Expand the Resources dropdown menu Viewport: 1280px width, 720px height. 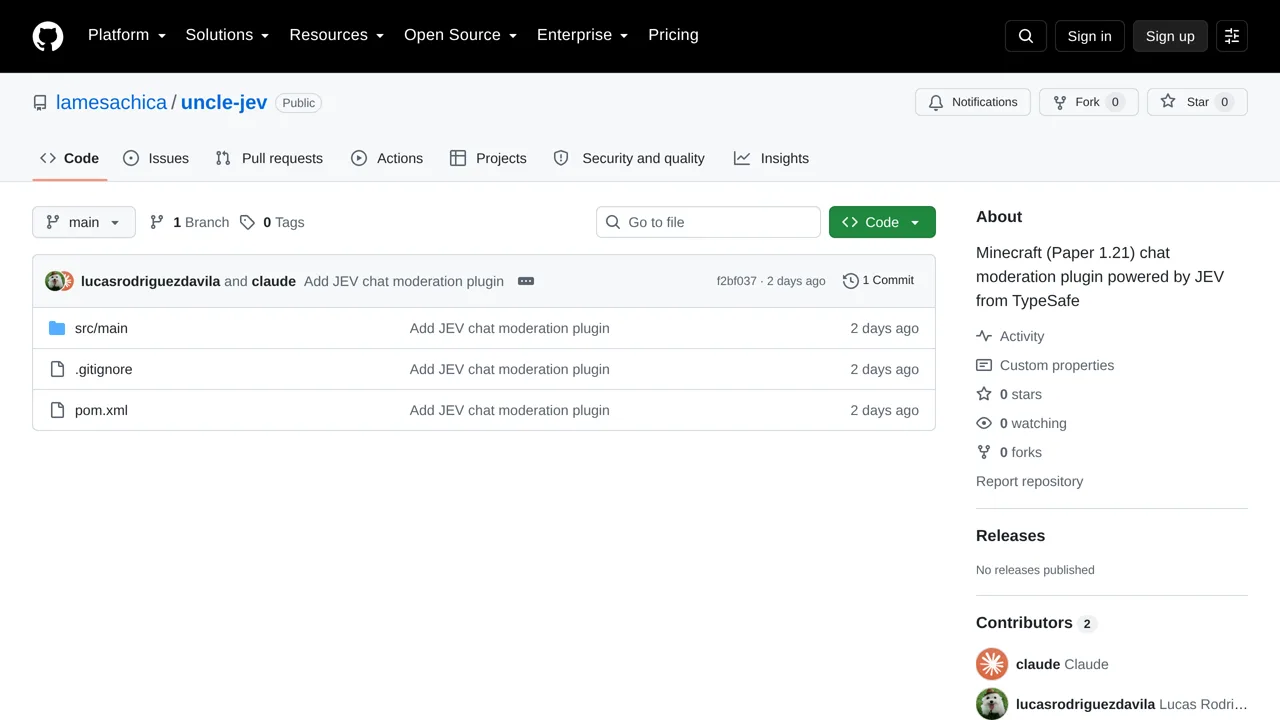(x=337, y=35)
